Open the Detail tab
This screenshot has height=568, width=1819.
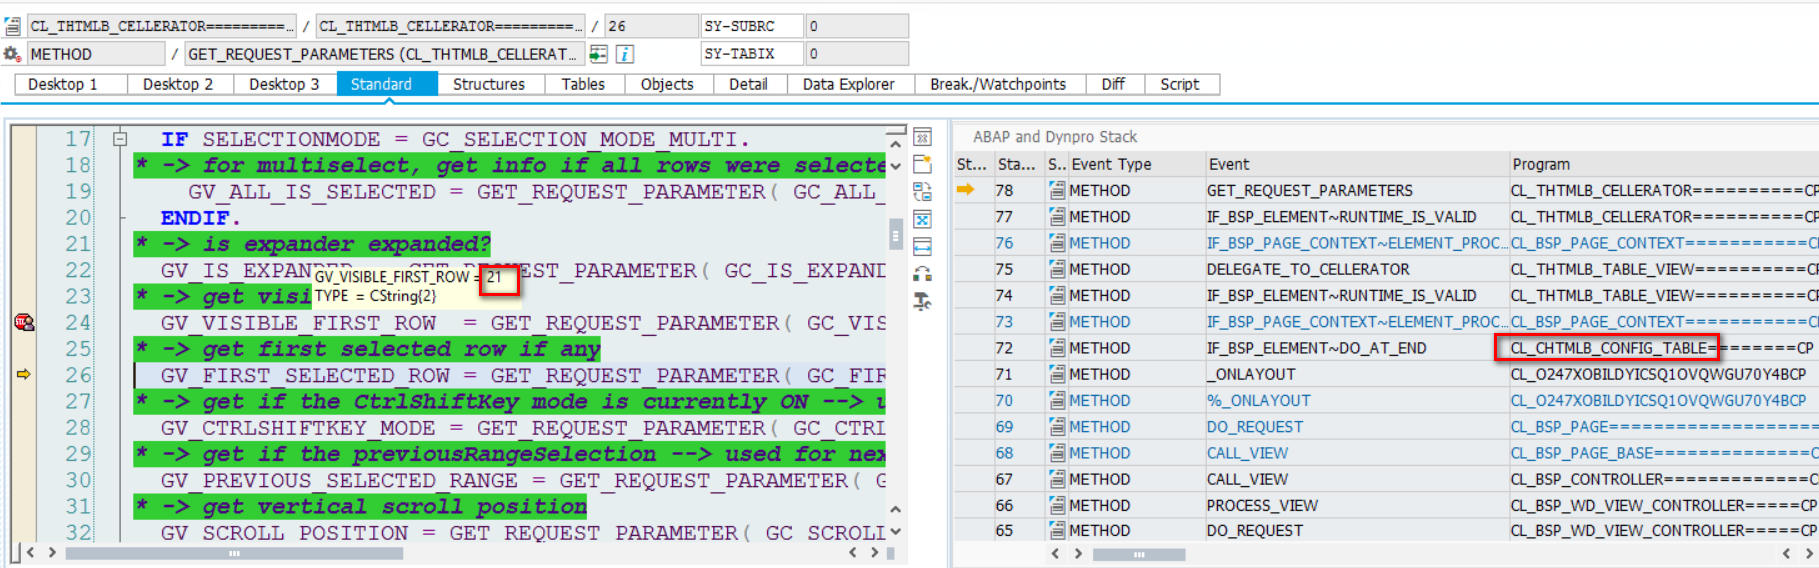coord(748,84)
